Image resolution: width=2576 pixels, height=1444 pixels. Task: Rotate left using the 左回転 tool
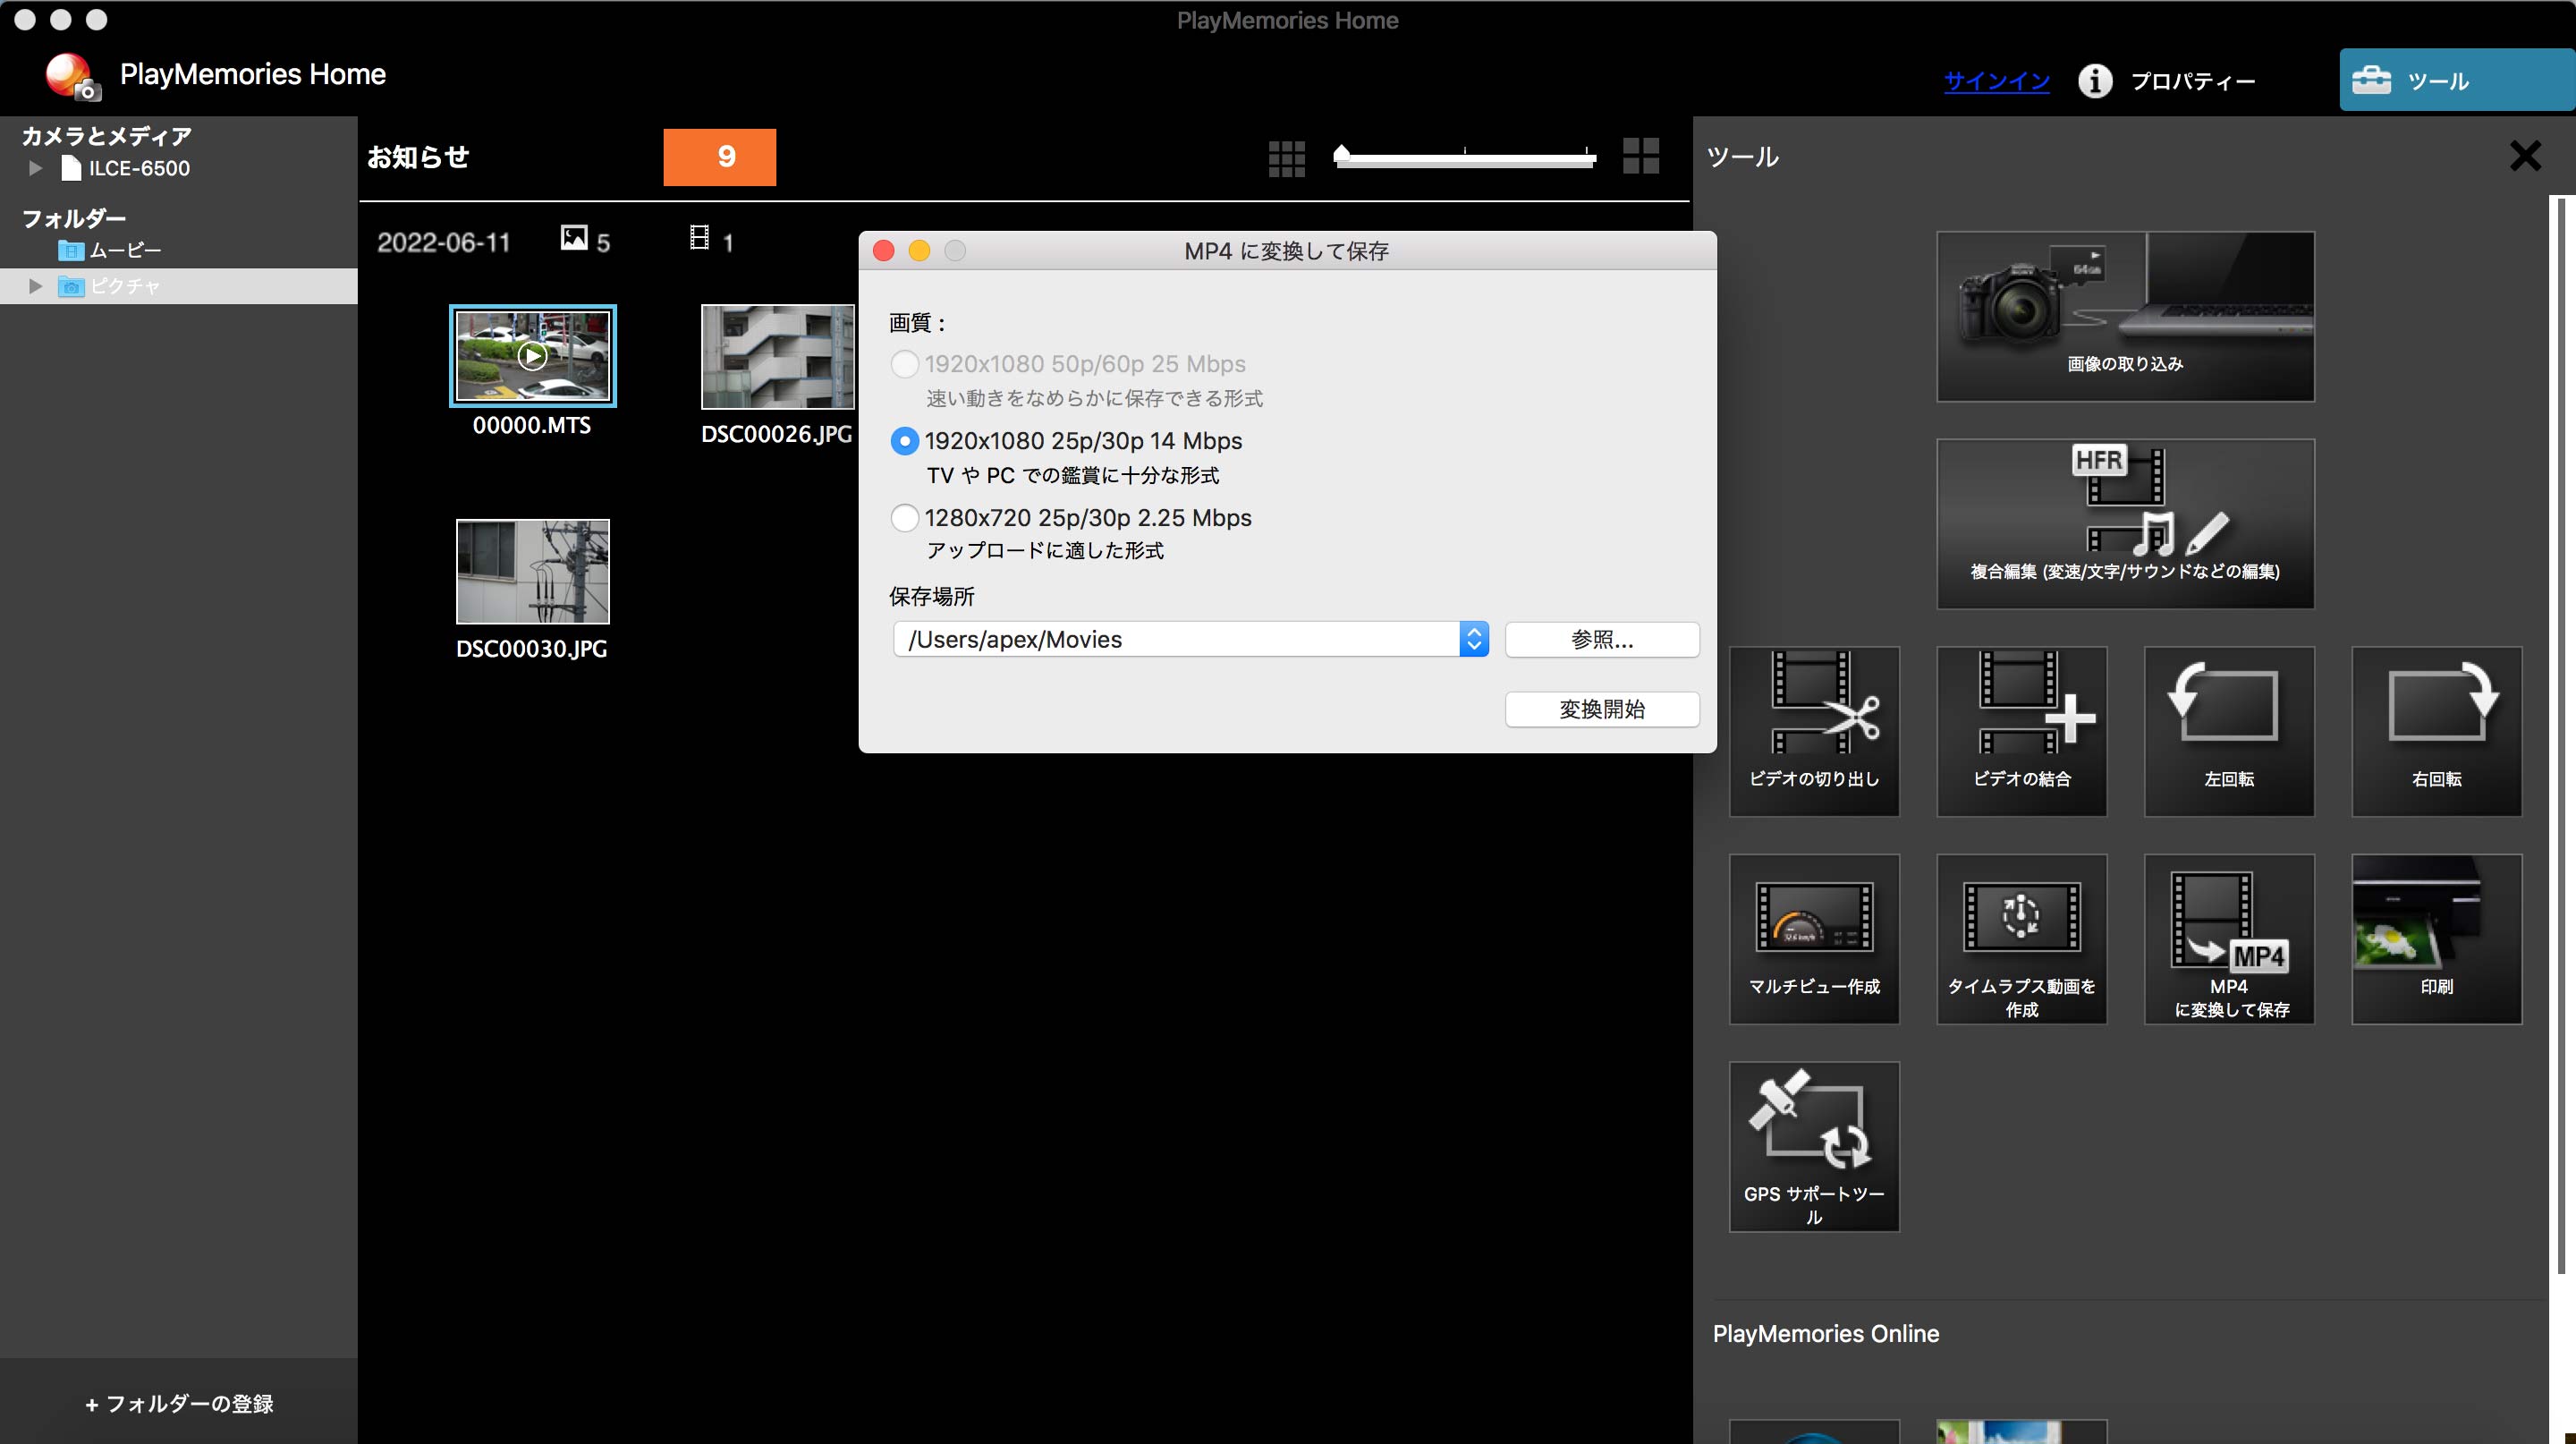tap(2229, 731)
